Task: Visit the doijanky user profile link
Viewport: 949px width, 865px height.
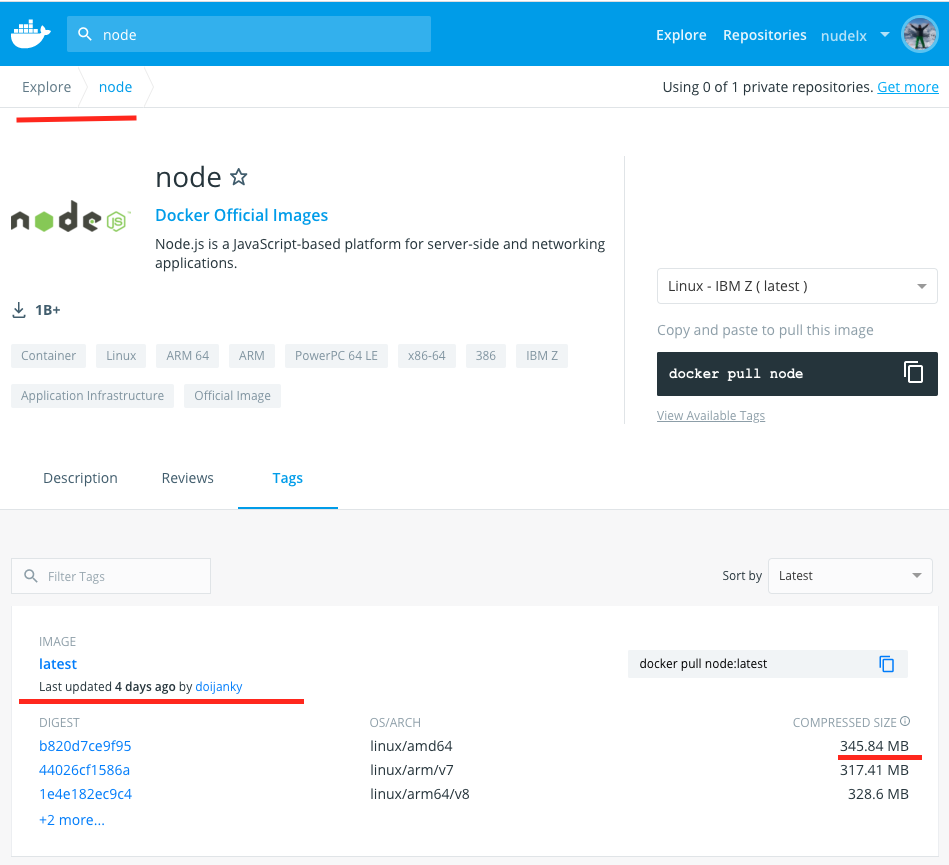Action: [x=218, y=686]
